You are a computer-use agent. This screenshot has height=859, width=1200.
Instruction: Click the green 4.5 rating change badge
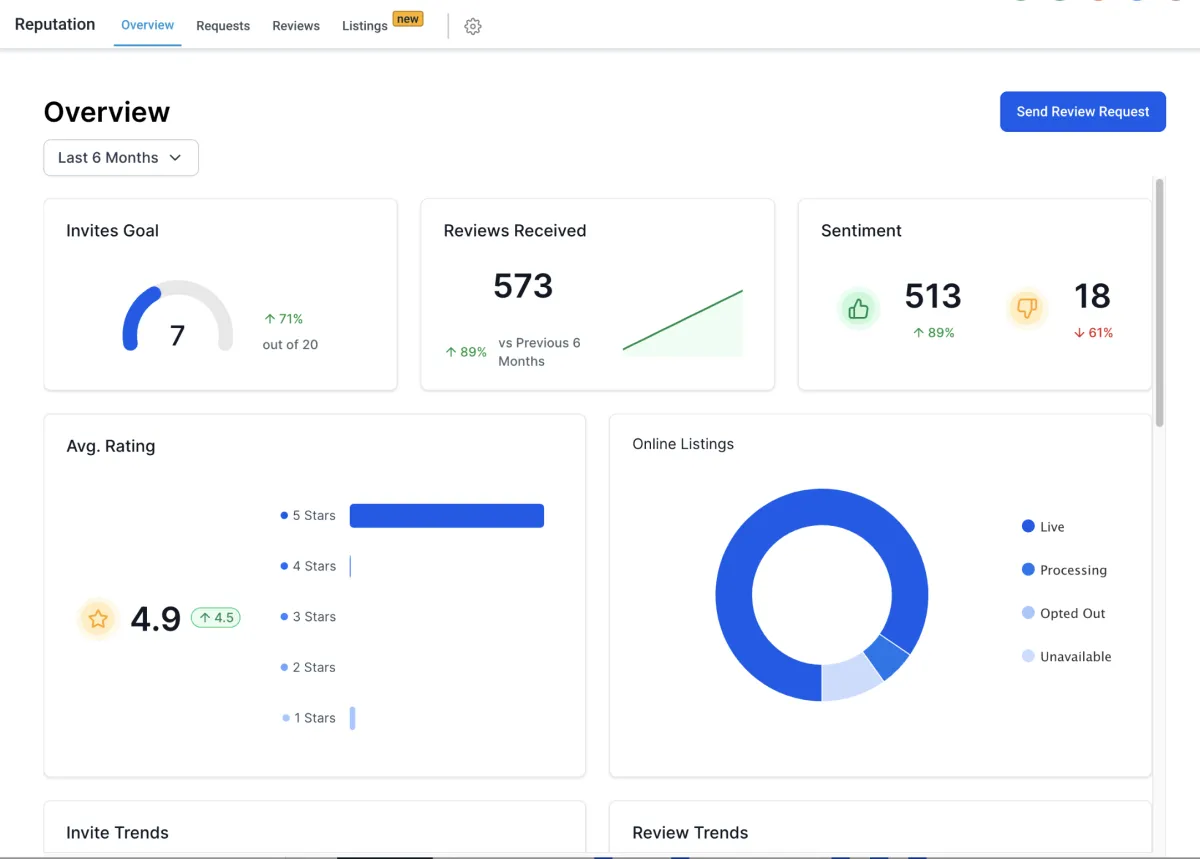(216, 618)
